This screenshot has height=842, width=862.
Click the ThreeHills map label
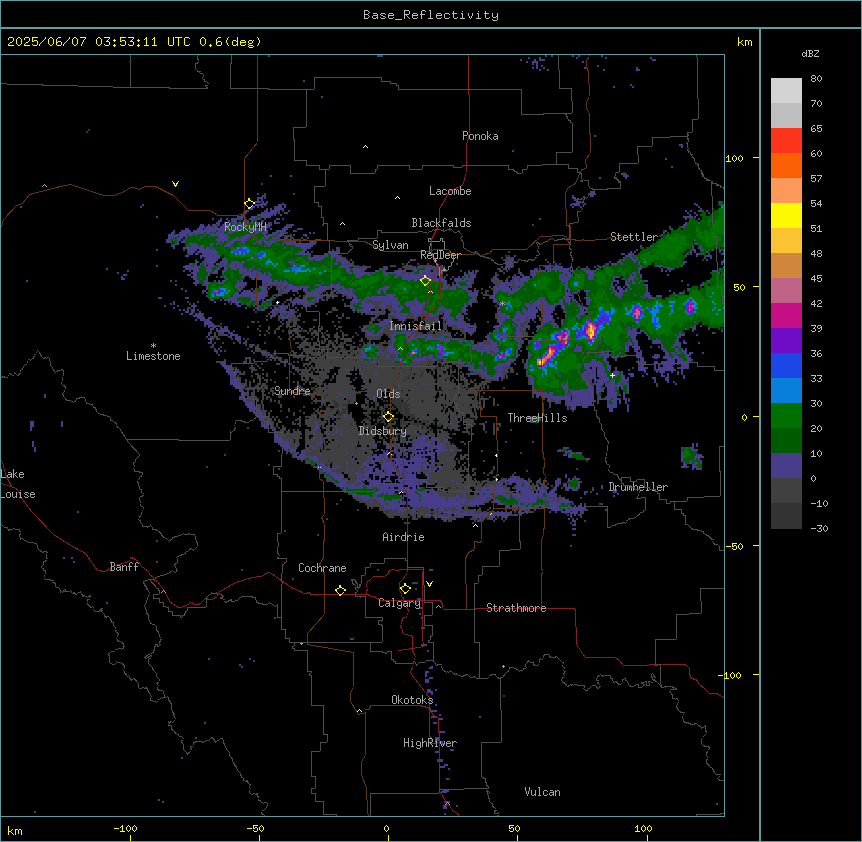coord(537,418)
